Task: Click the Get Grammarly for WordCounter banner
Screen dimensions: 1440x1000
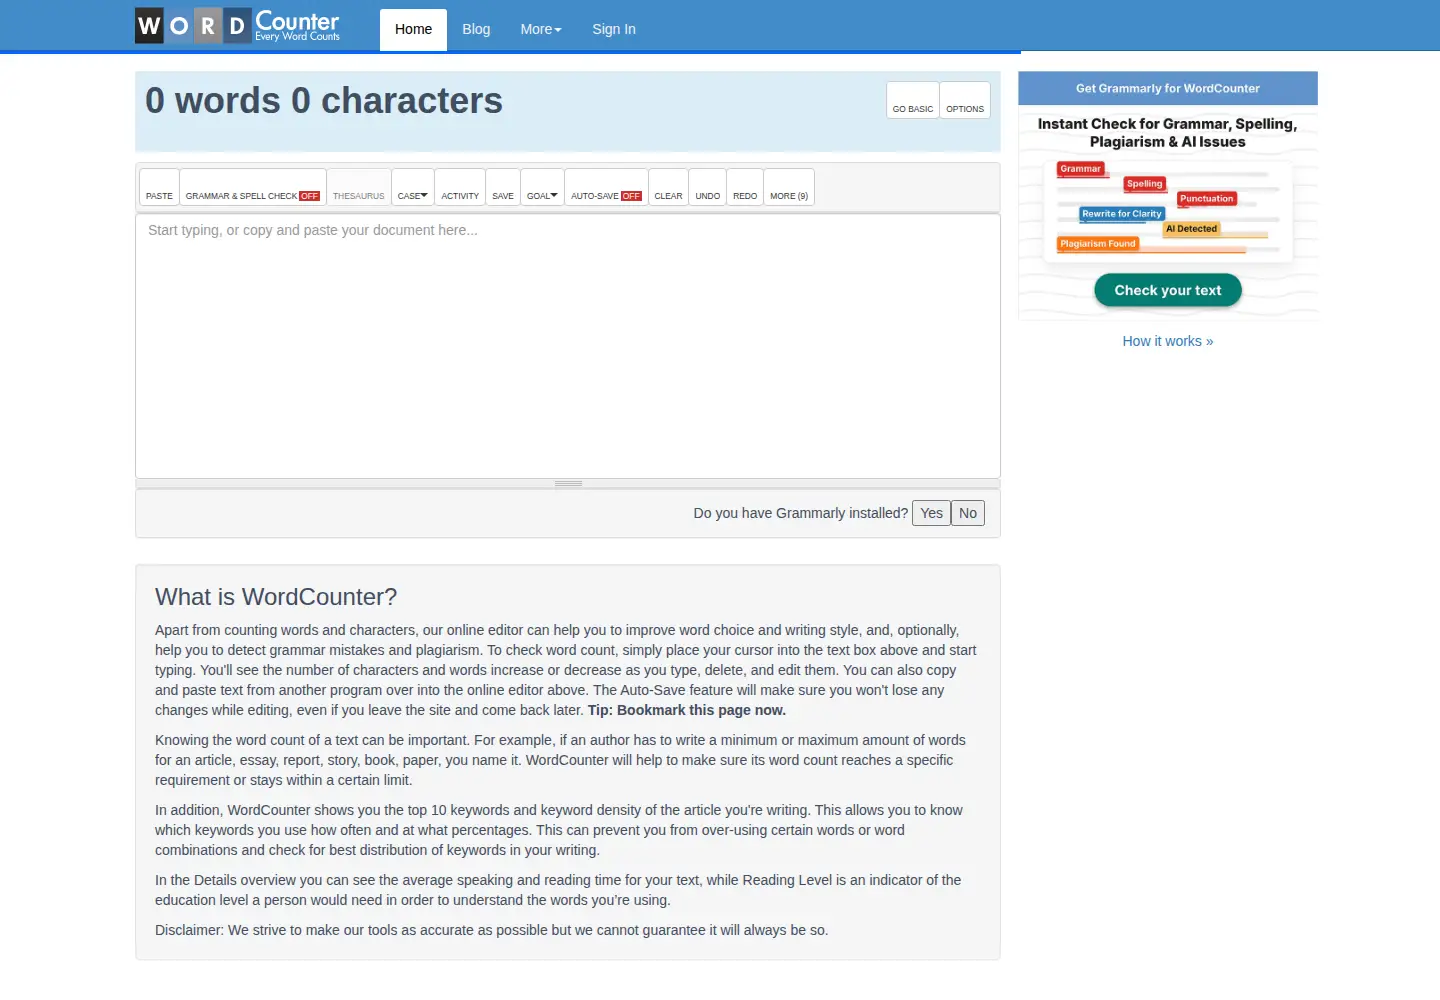Action: [x=1168, y=88]
